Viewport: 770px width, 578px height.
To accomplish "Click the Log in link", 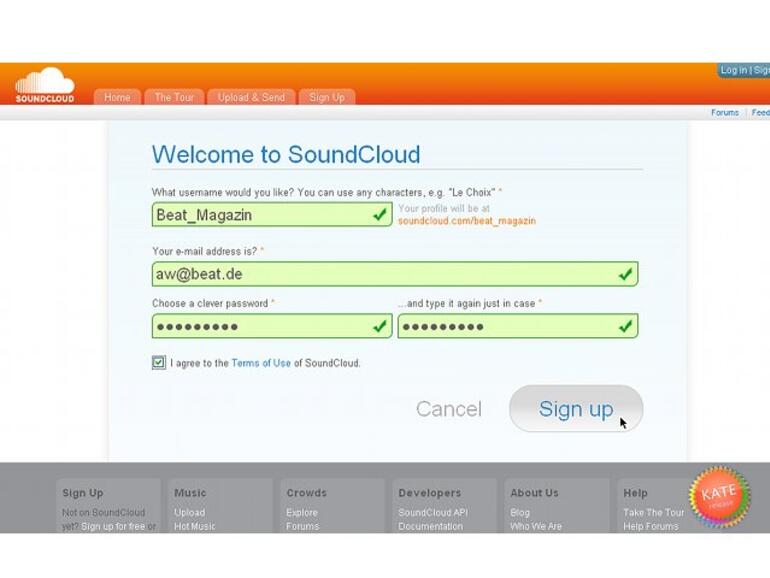I will (733, 71).
